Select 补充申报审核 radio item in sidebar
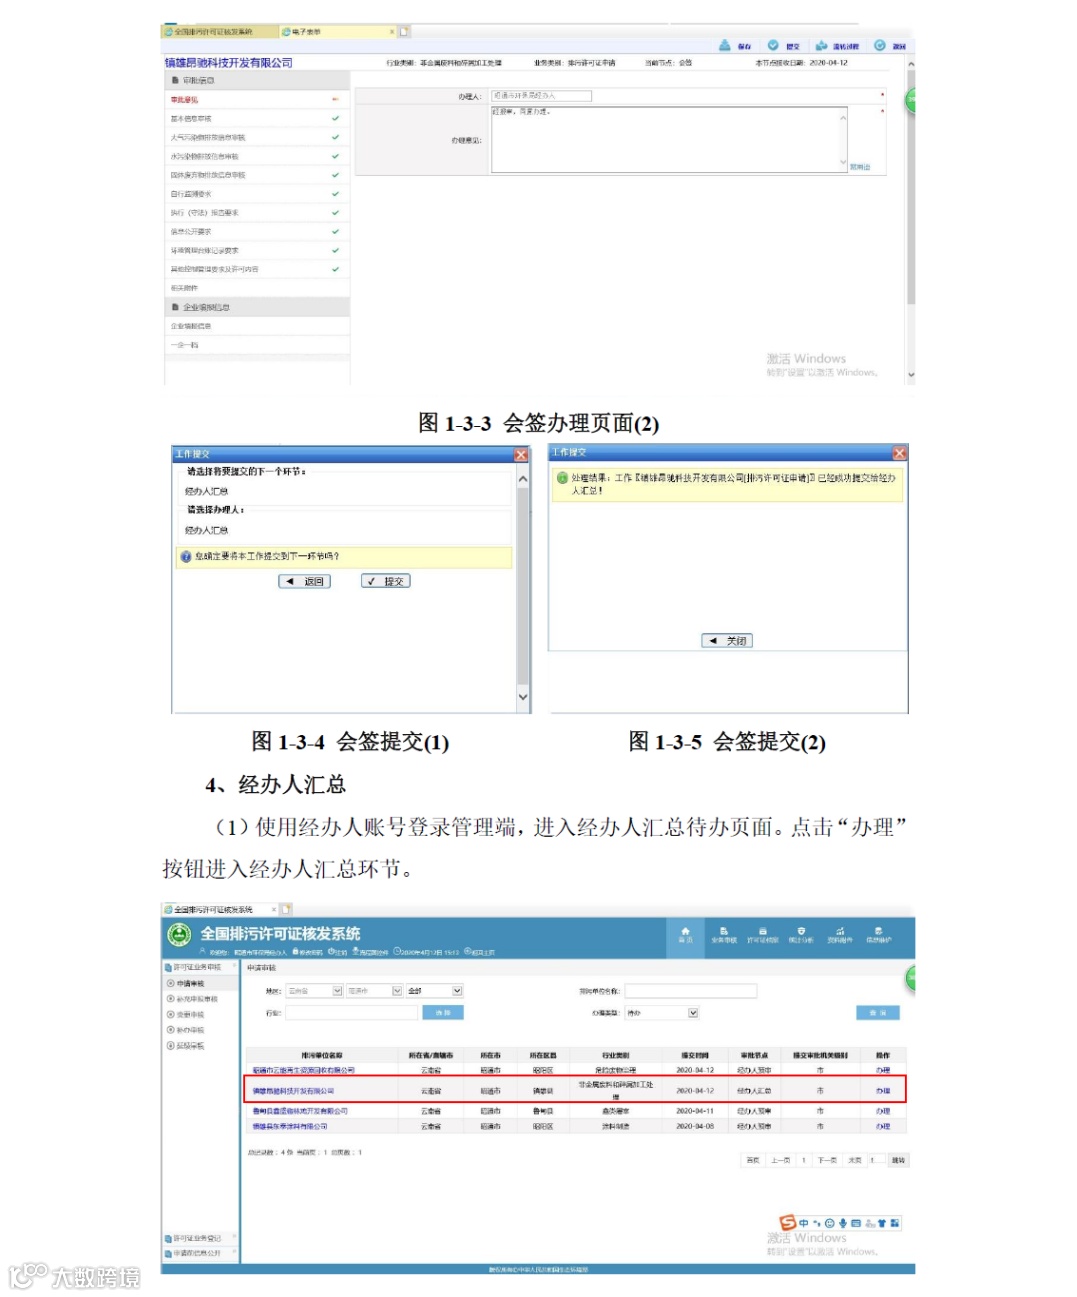 (192, 999)
